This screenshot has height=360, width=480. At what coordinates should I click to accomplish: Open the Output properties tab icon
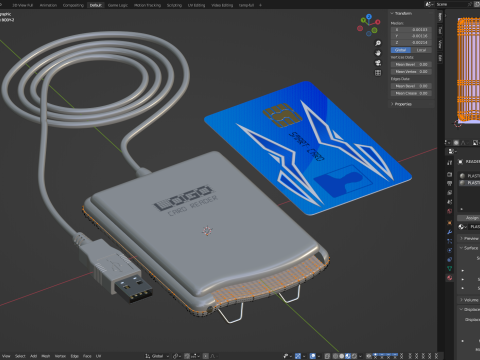(x=449, y=183)
